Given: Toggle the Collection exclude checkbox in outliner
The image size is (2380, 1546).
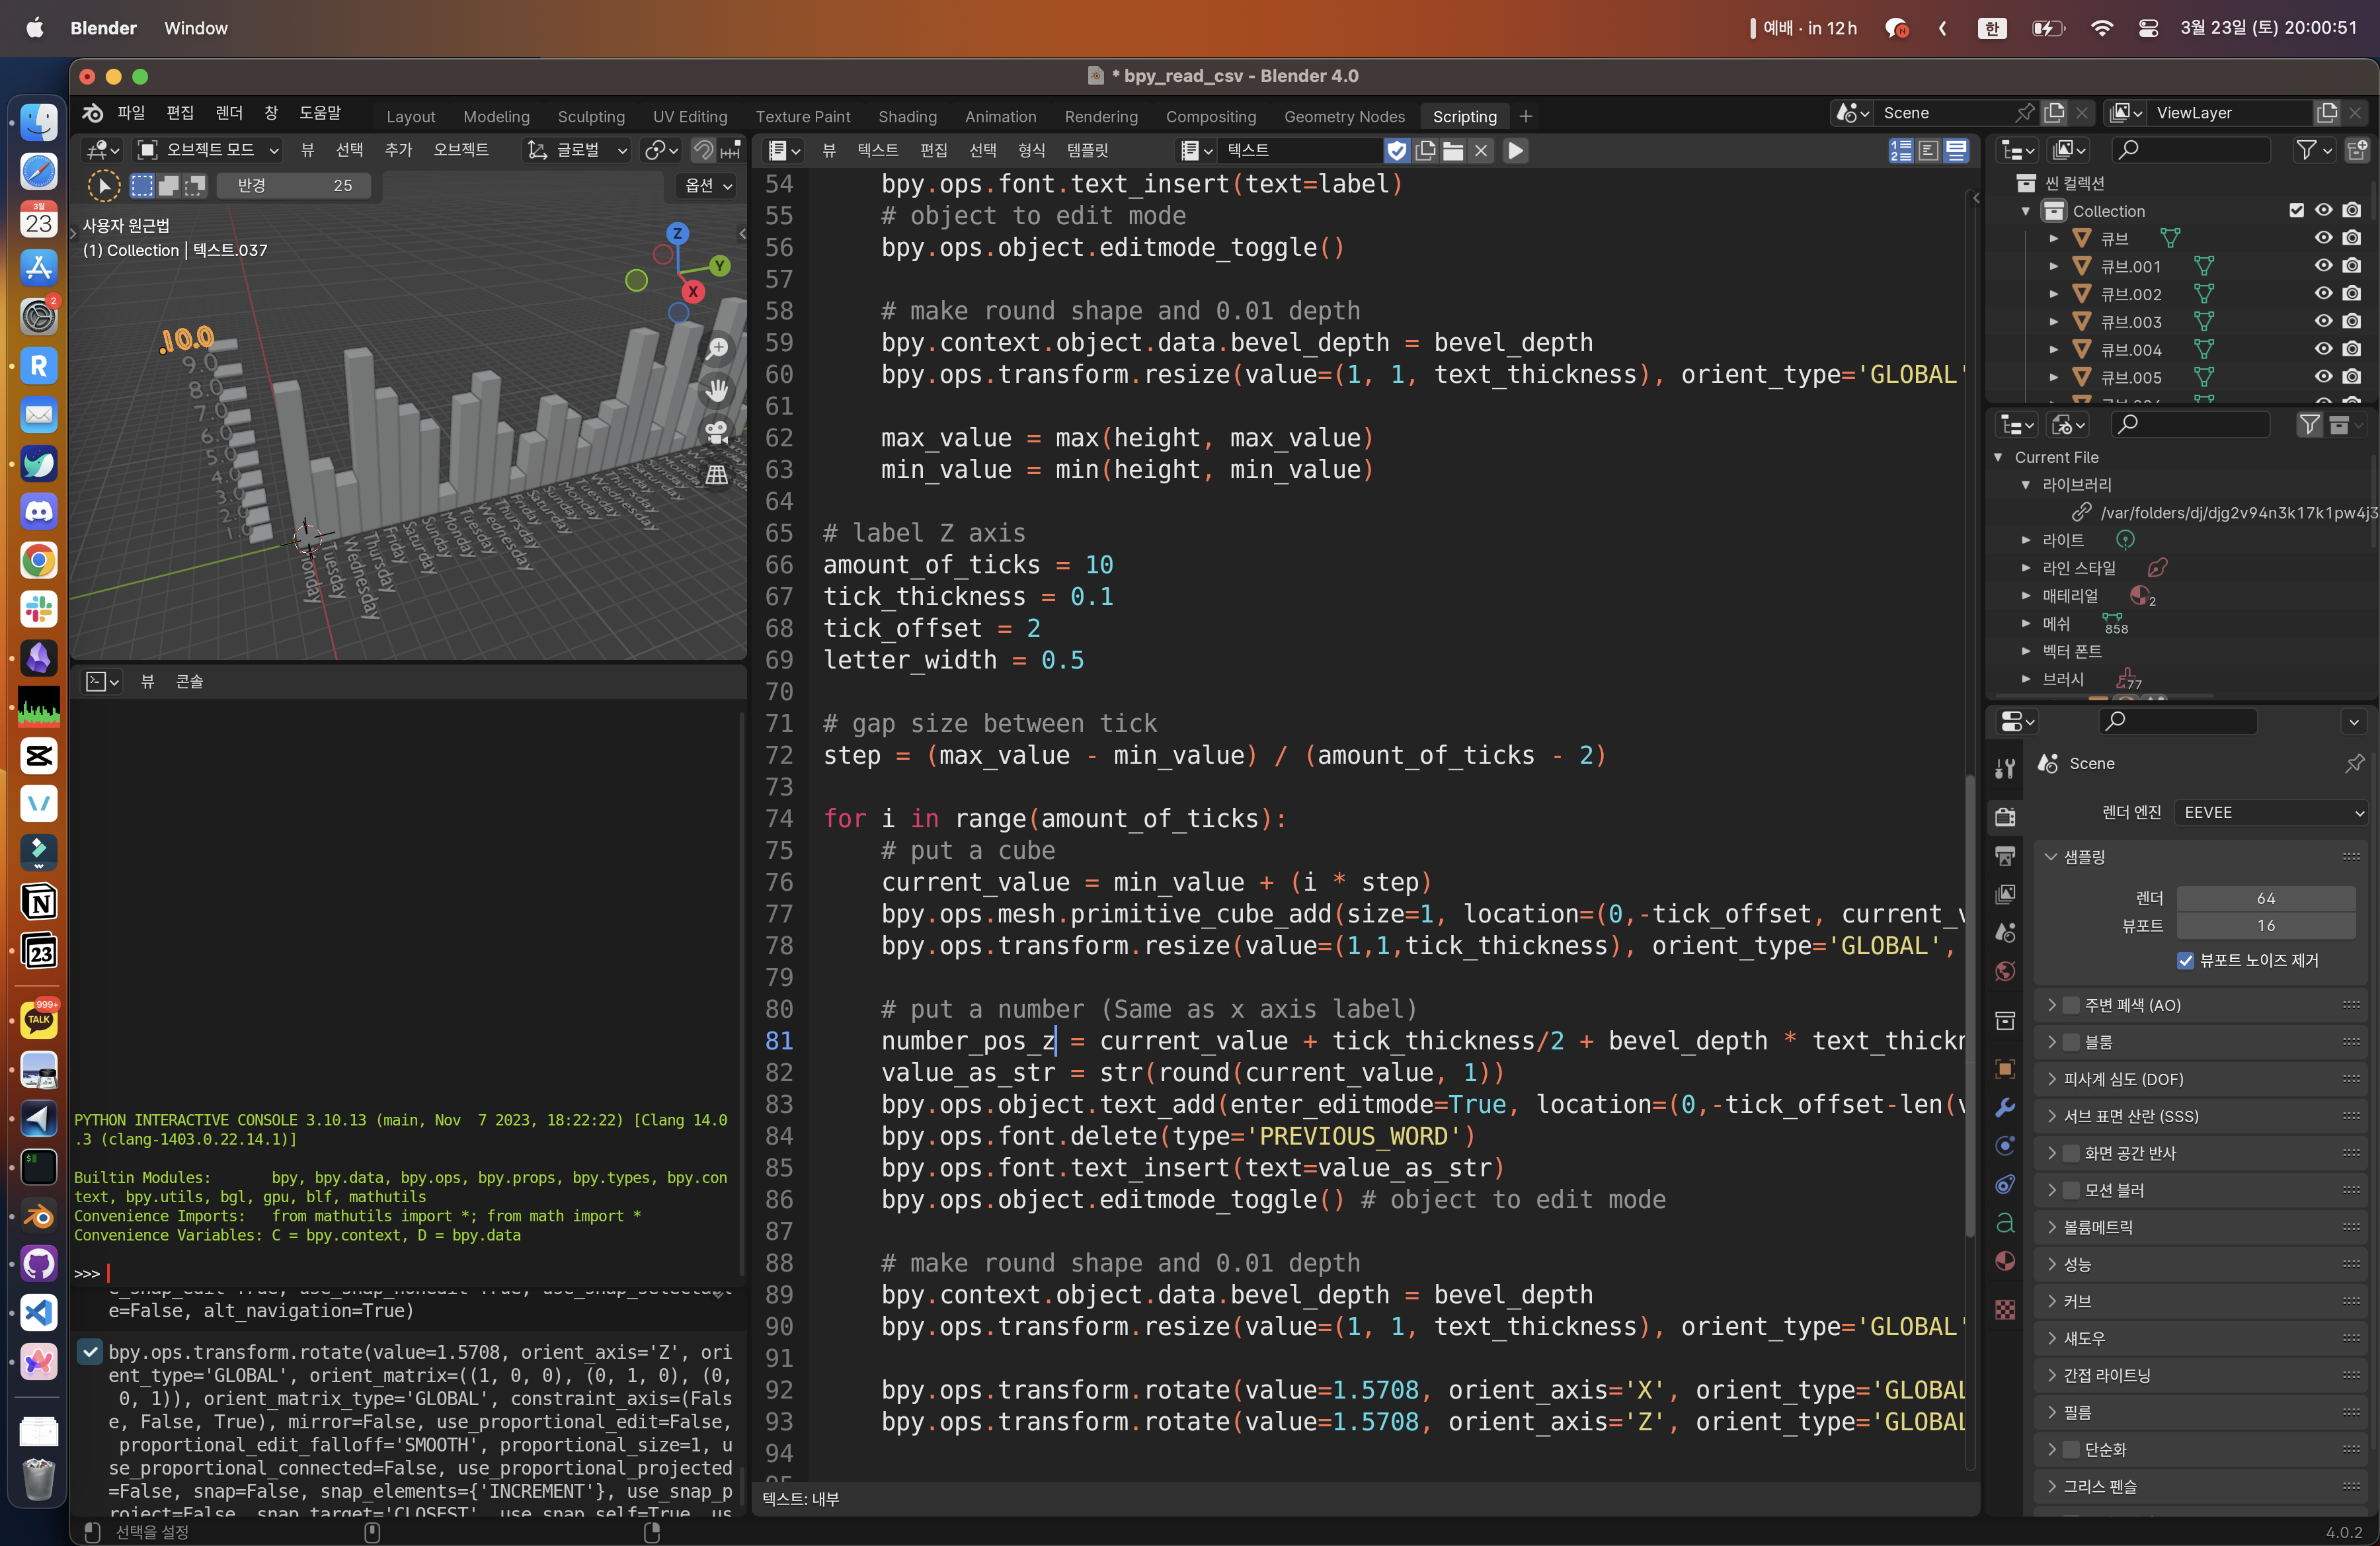Looking at the screenshot, I should pos(2296,210).
